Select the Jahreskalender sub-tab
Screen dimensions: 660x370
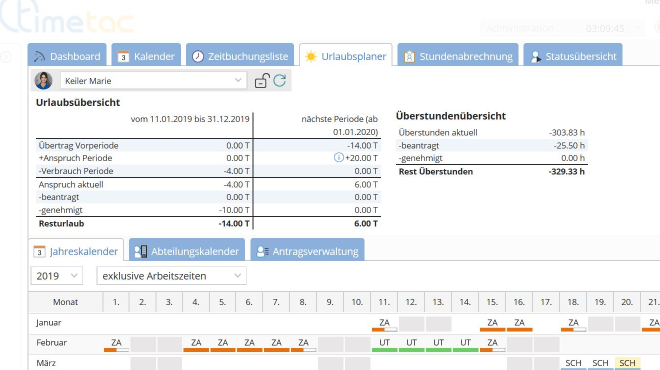pos(76,251)
